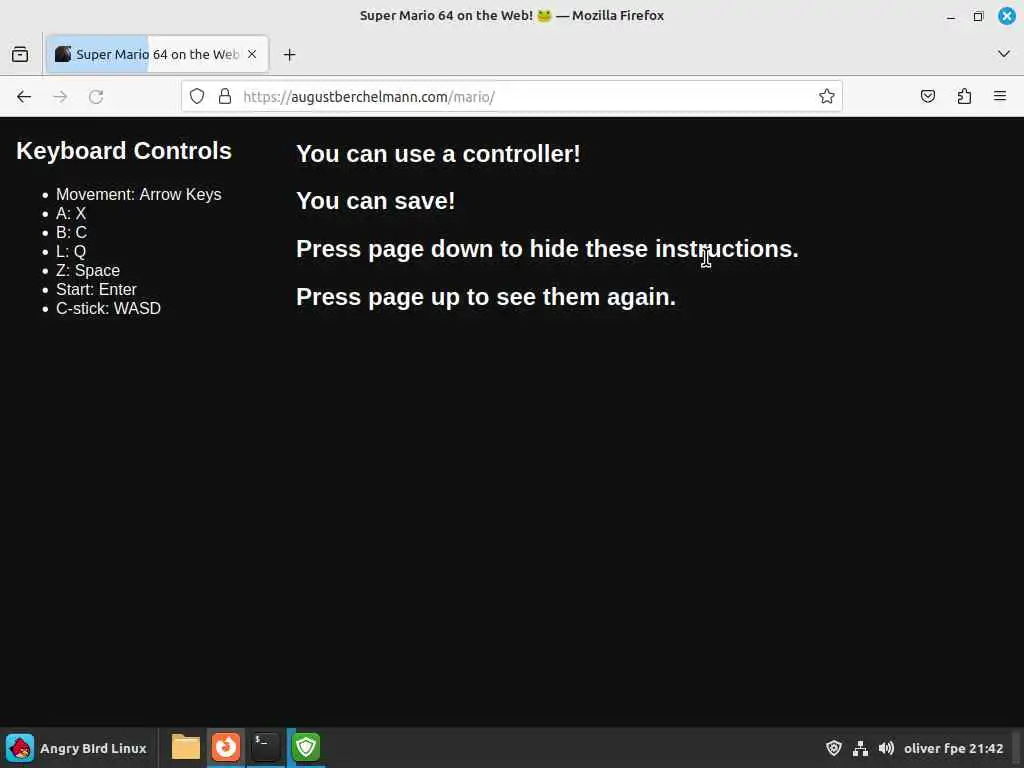Click the 'You can save!' text

(376, 201)
